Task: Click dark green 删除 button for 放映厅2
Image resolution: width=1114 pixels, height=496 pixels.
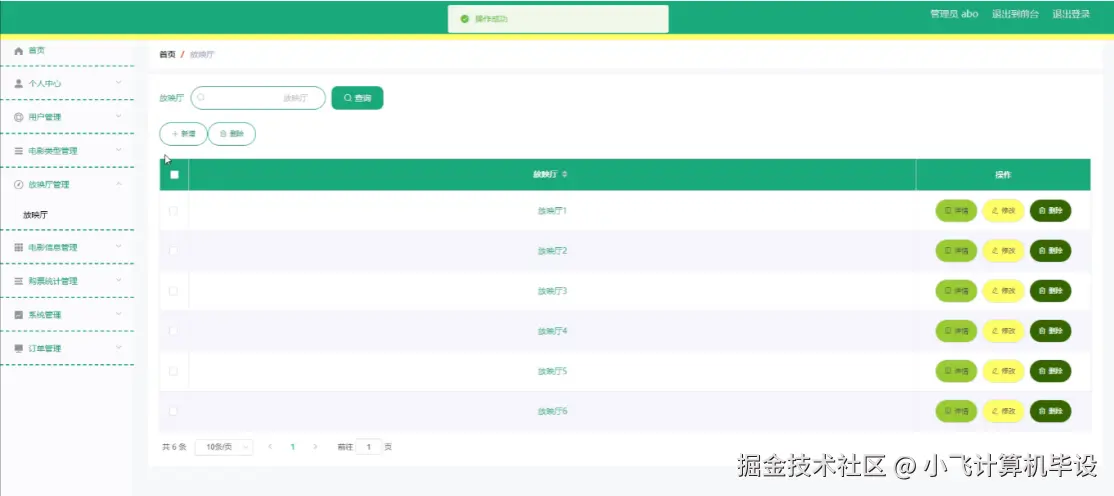Action: (x=1050, y=251)
